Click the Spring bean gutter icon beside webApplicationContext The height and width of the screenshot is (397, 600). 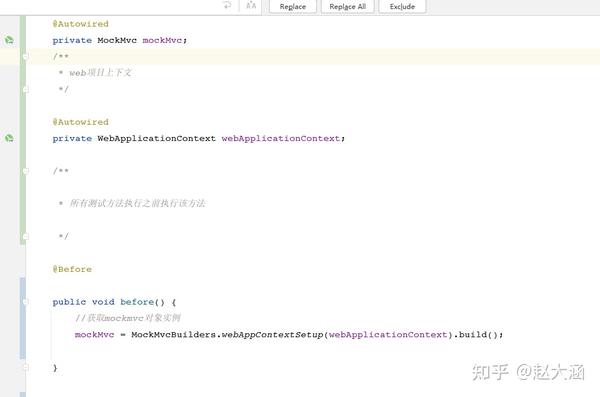[9, 138]
